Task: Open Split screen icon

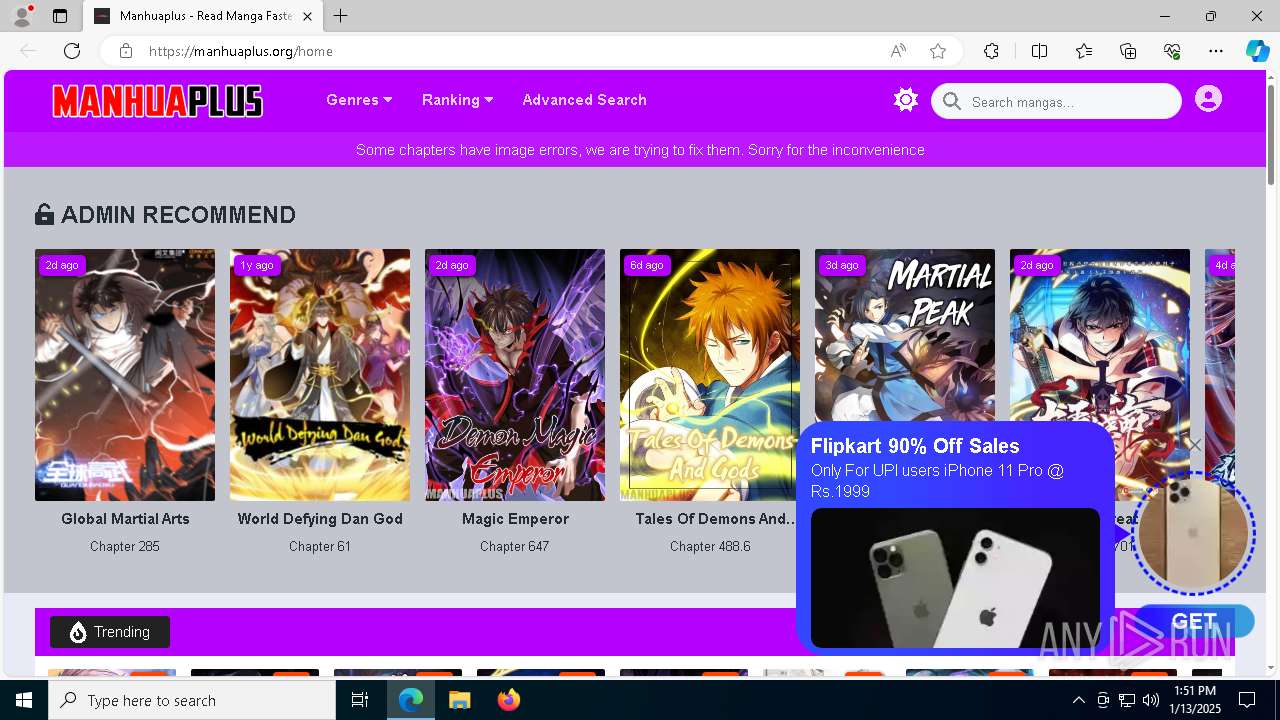Action: (1039, 51)
